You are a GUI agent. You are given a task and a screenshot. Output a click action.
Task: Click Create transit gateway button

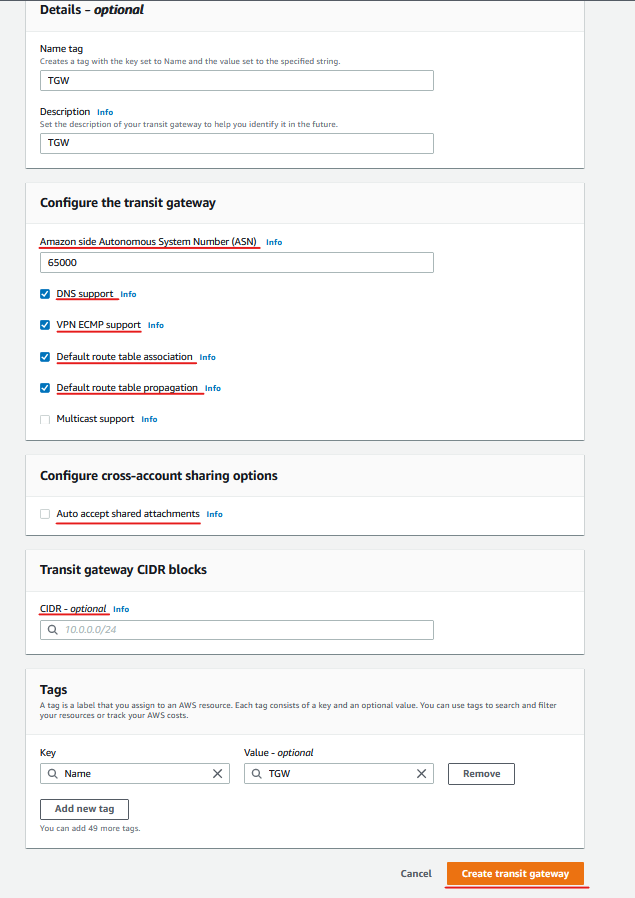coord(515,873)
